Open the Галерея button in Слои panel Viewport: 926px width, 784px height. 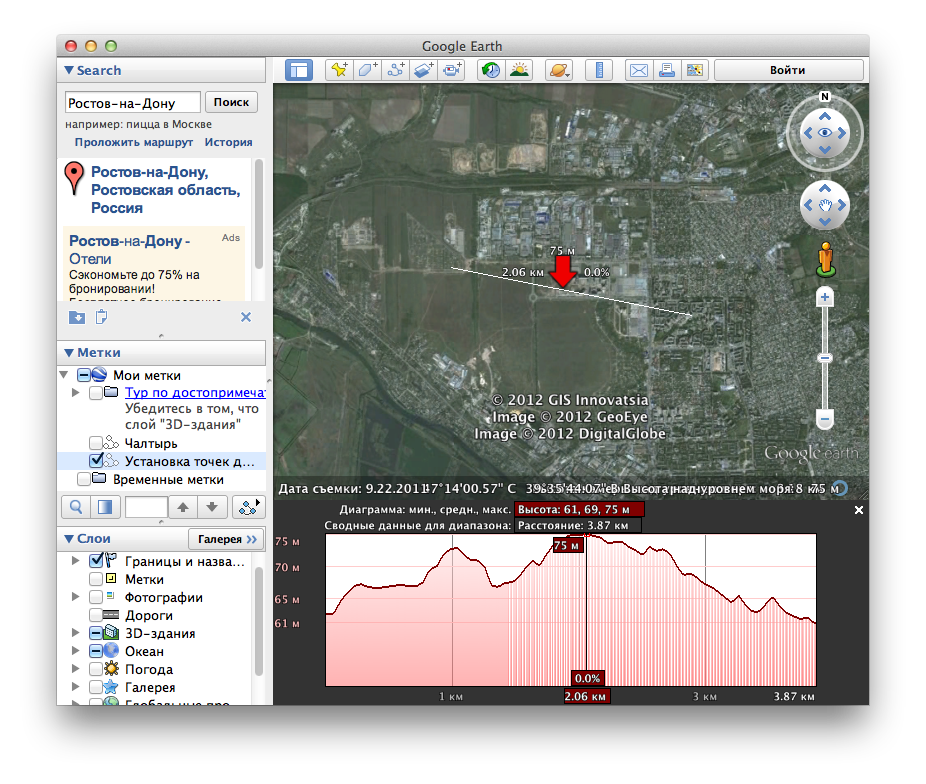[x=227, y=539]
